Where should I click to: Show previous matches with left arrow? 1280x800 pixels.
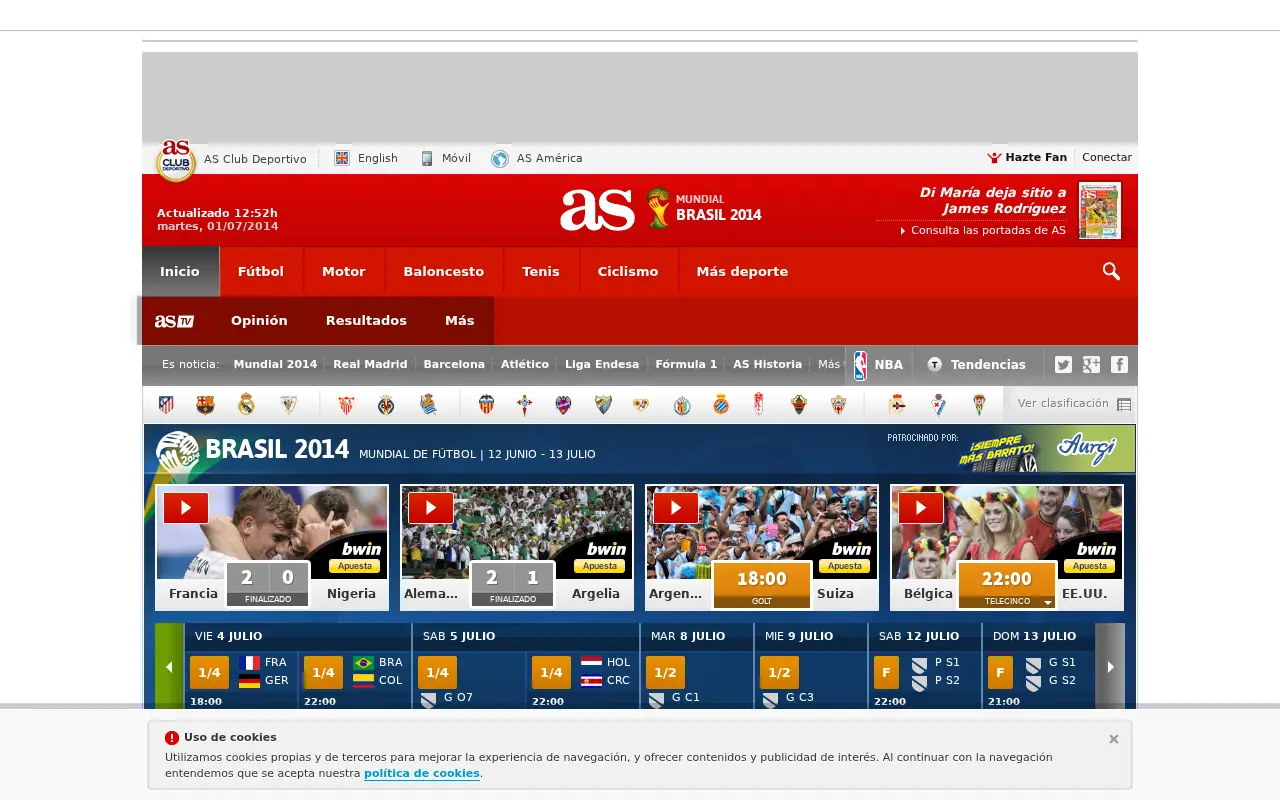tap(169, 667)
